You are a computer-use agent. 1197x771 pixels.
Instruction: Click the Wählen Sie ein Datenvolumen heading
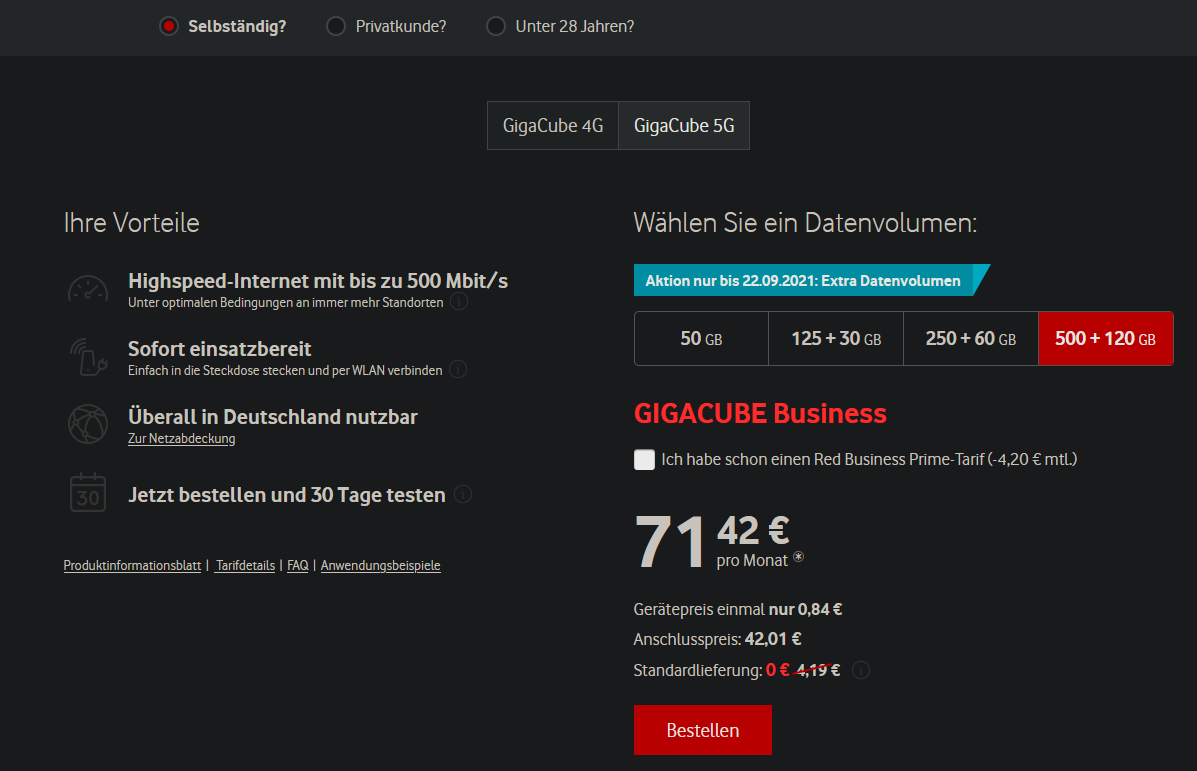(x=805, y=223)
